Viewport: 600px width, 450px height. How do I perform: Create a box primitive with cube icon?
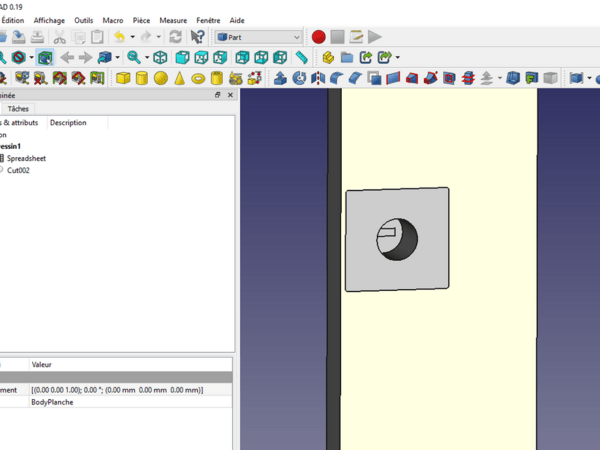click(123, 78)
